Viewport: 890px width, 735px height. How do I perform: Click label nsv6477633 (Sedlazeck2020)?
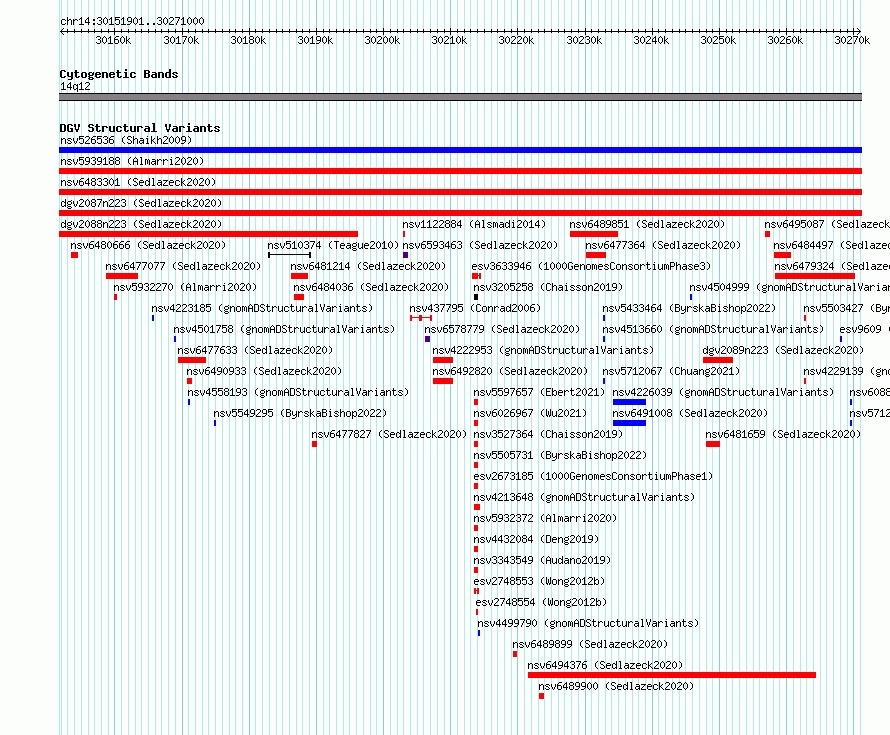255,350
